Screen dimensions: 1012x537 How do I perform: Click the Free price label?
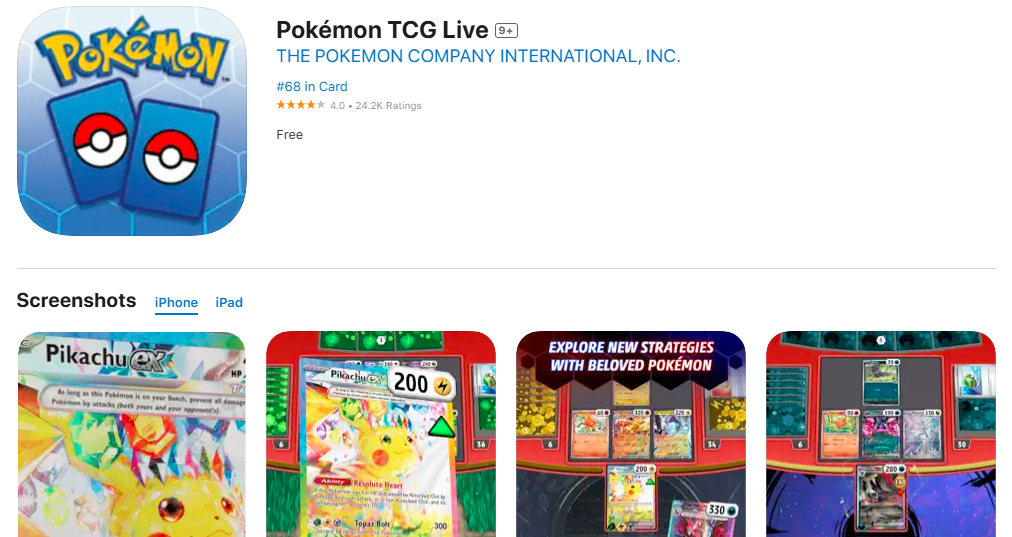click(x=290, y=134)
